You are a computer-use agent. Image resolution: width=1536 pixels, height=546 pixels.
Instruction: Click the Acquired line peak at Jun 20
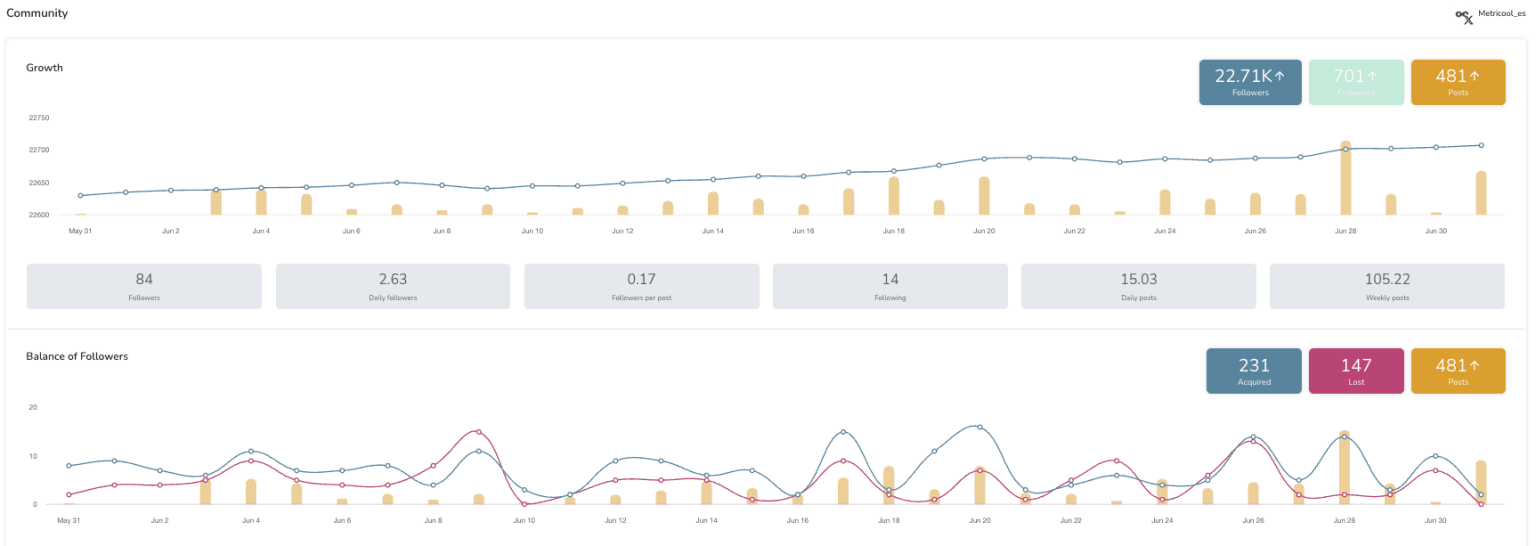(x=979, y=427)
